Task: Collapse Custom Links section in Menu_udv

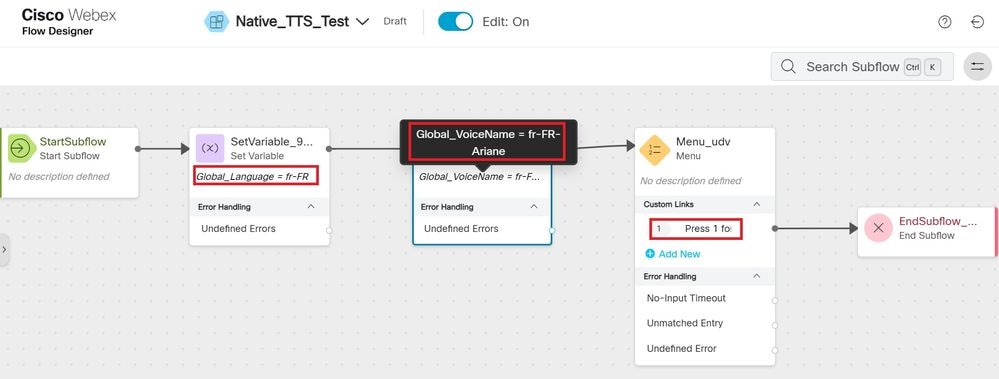Action: pyautogui.click(x=757, y=204)
